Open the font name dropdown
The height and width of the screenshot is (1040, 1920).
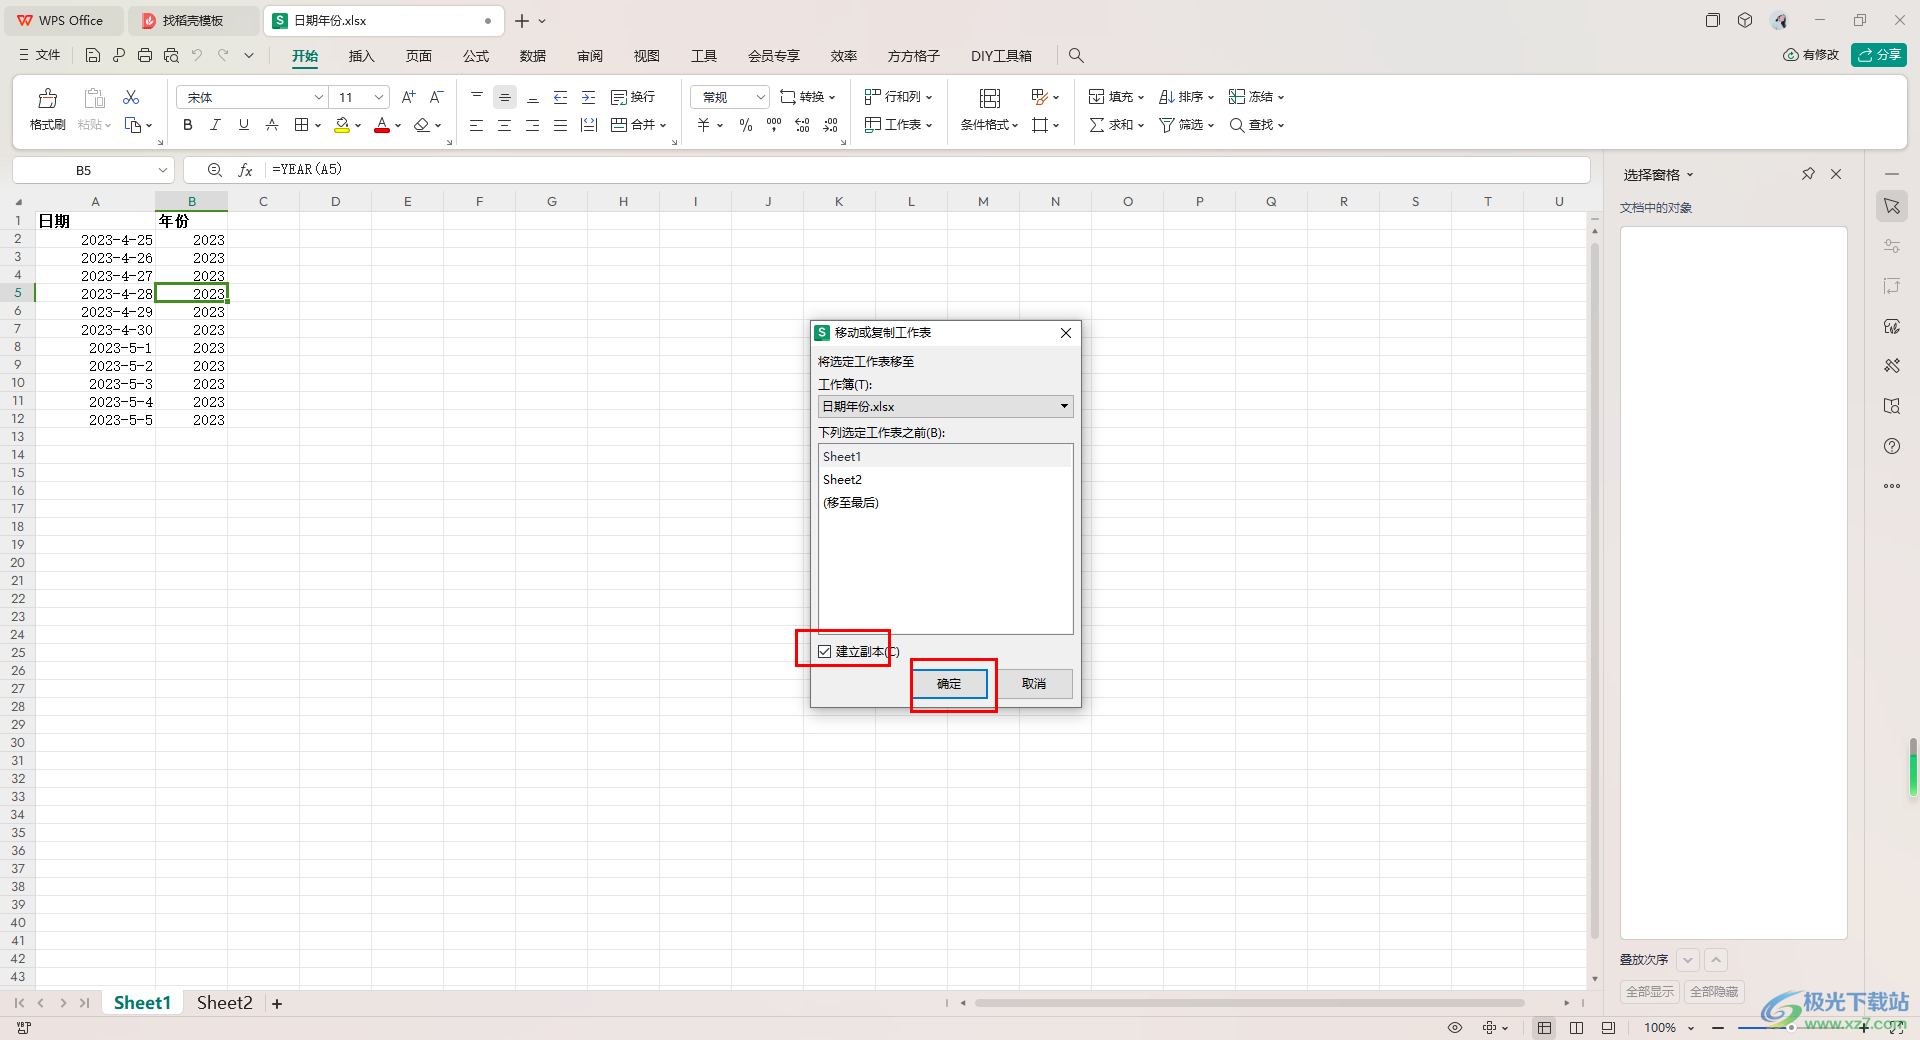(318, 97)
